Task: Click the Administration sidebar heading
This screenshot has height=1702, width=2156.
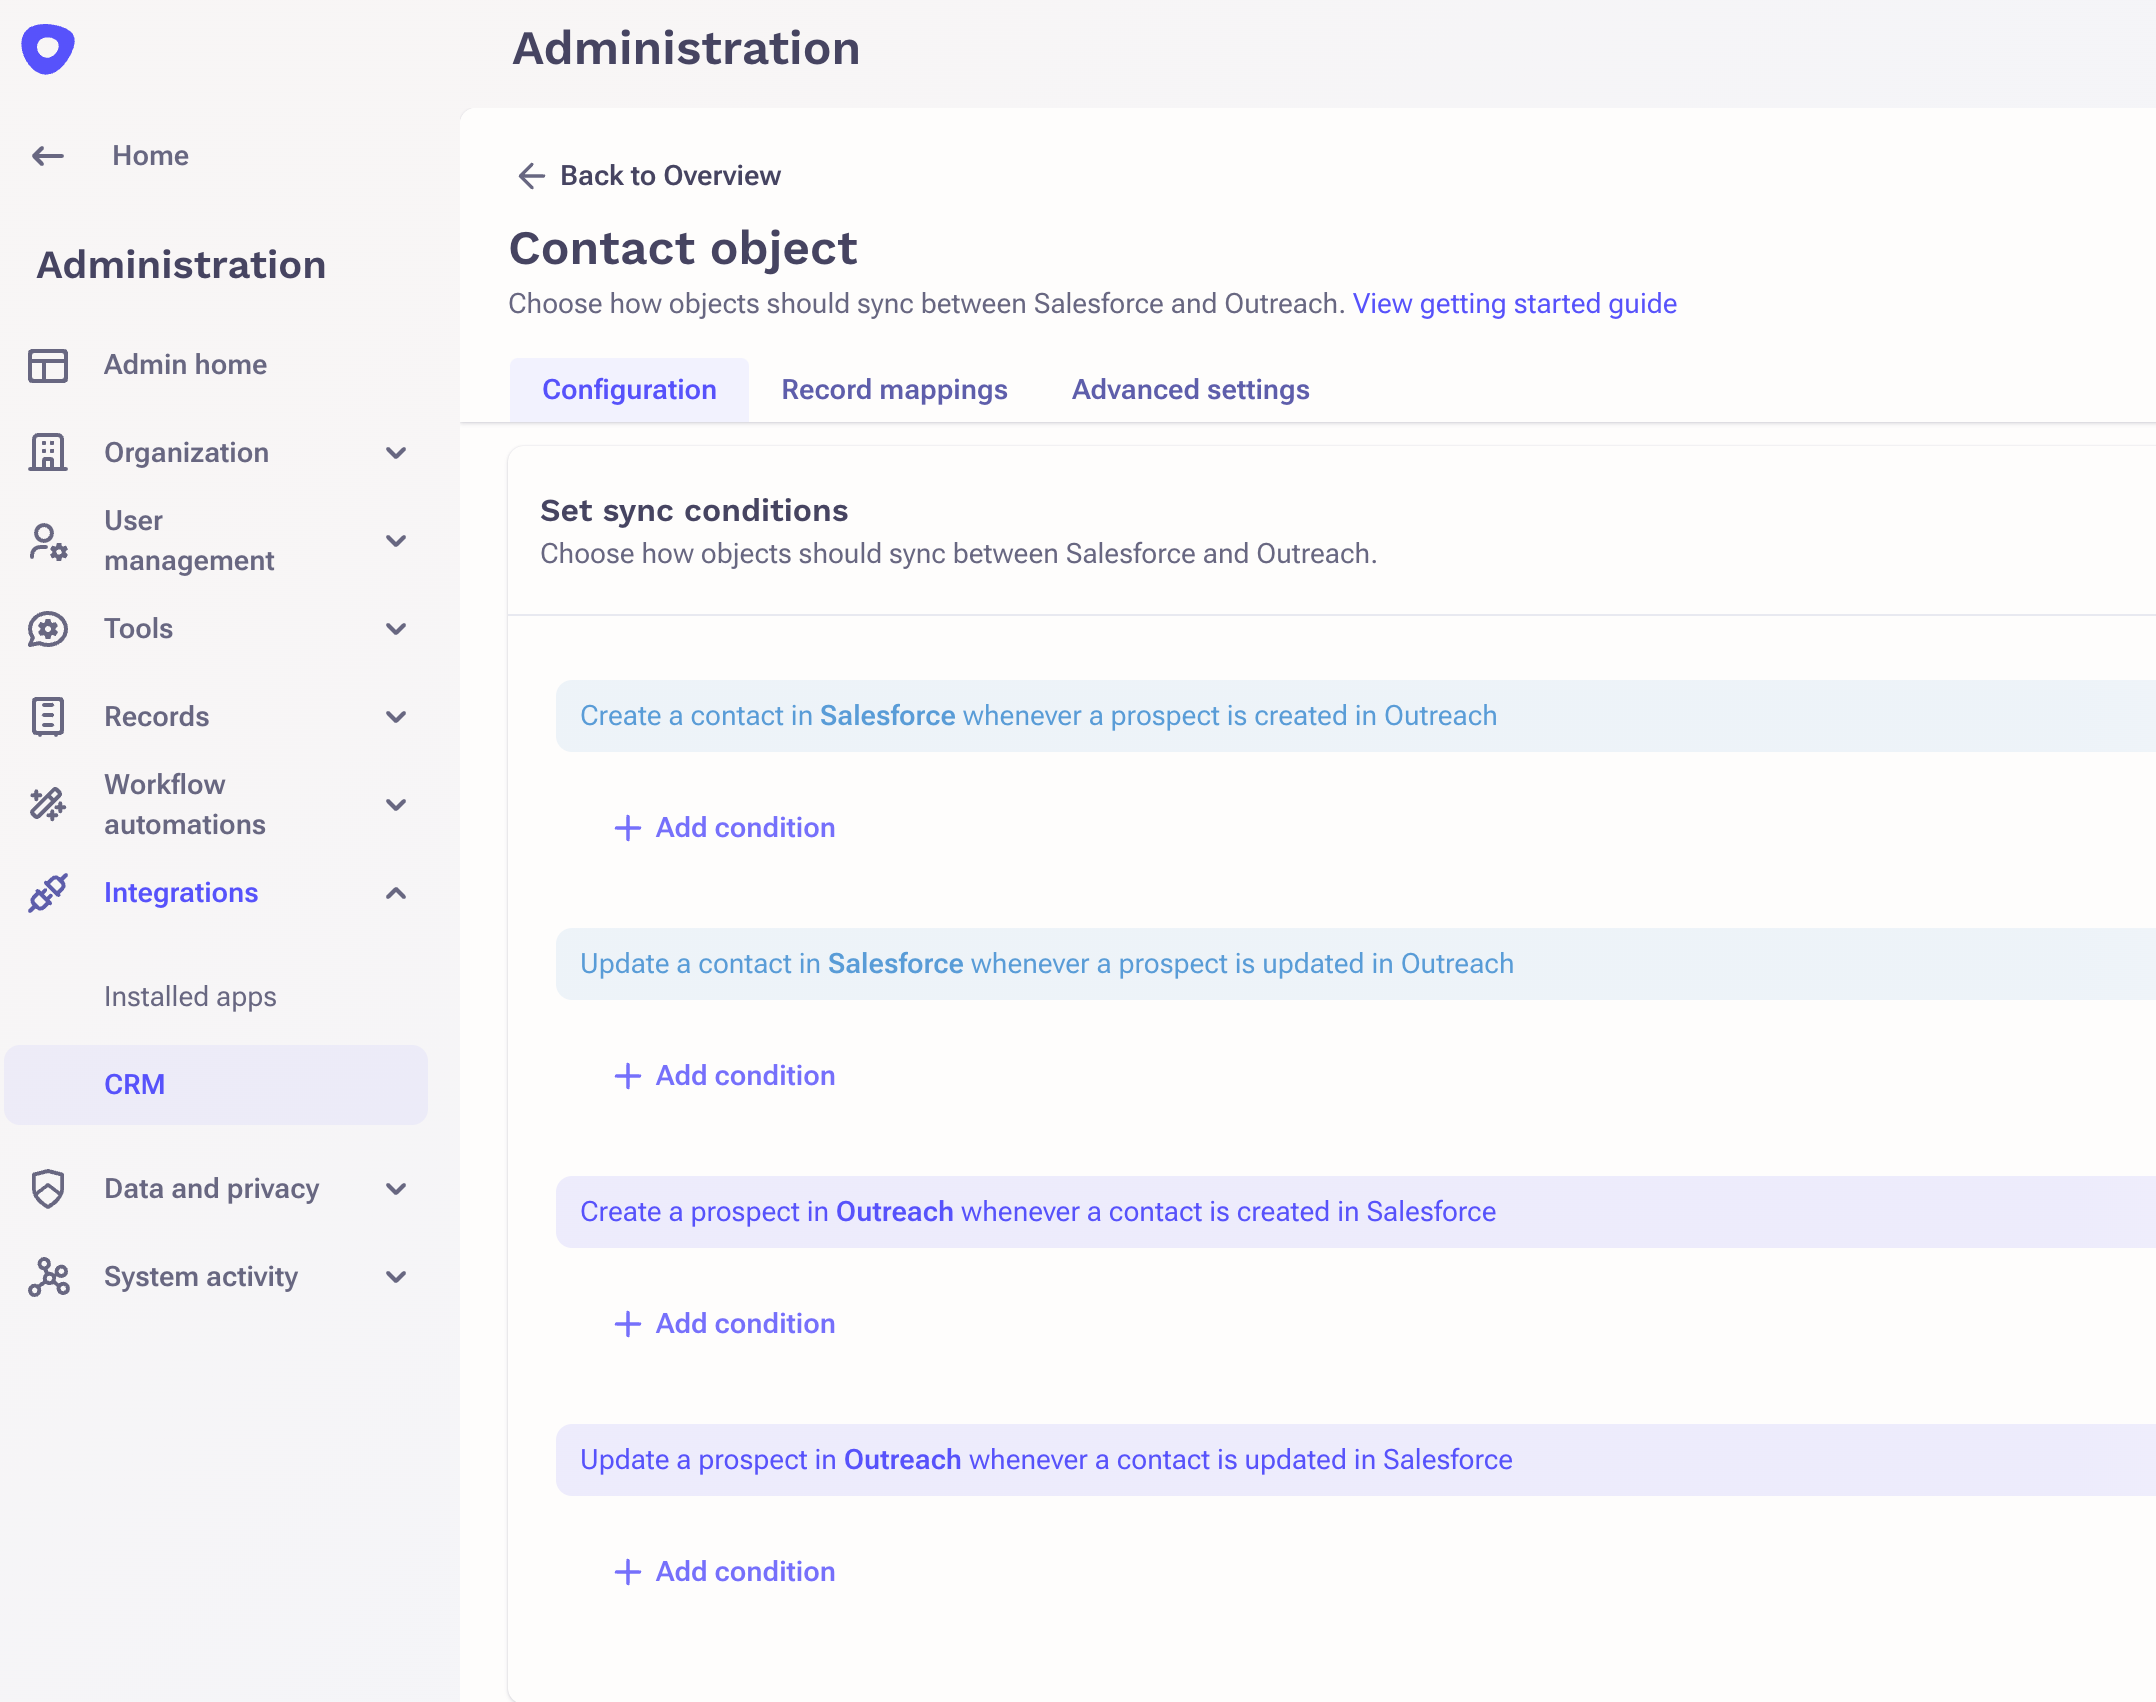Action: (181, 265)
